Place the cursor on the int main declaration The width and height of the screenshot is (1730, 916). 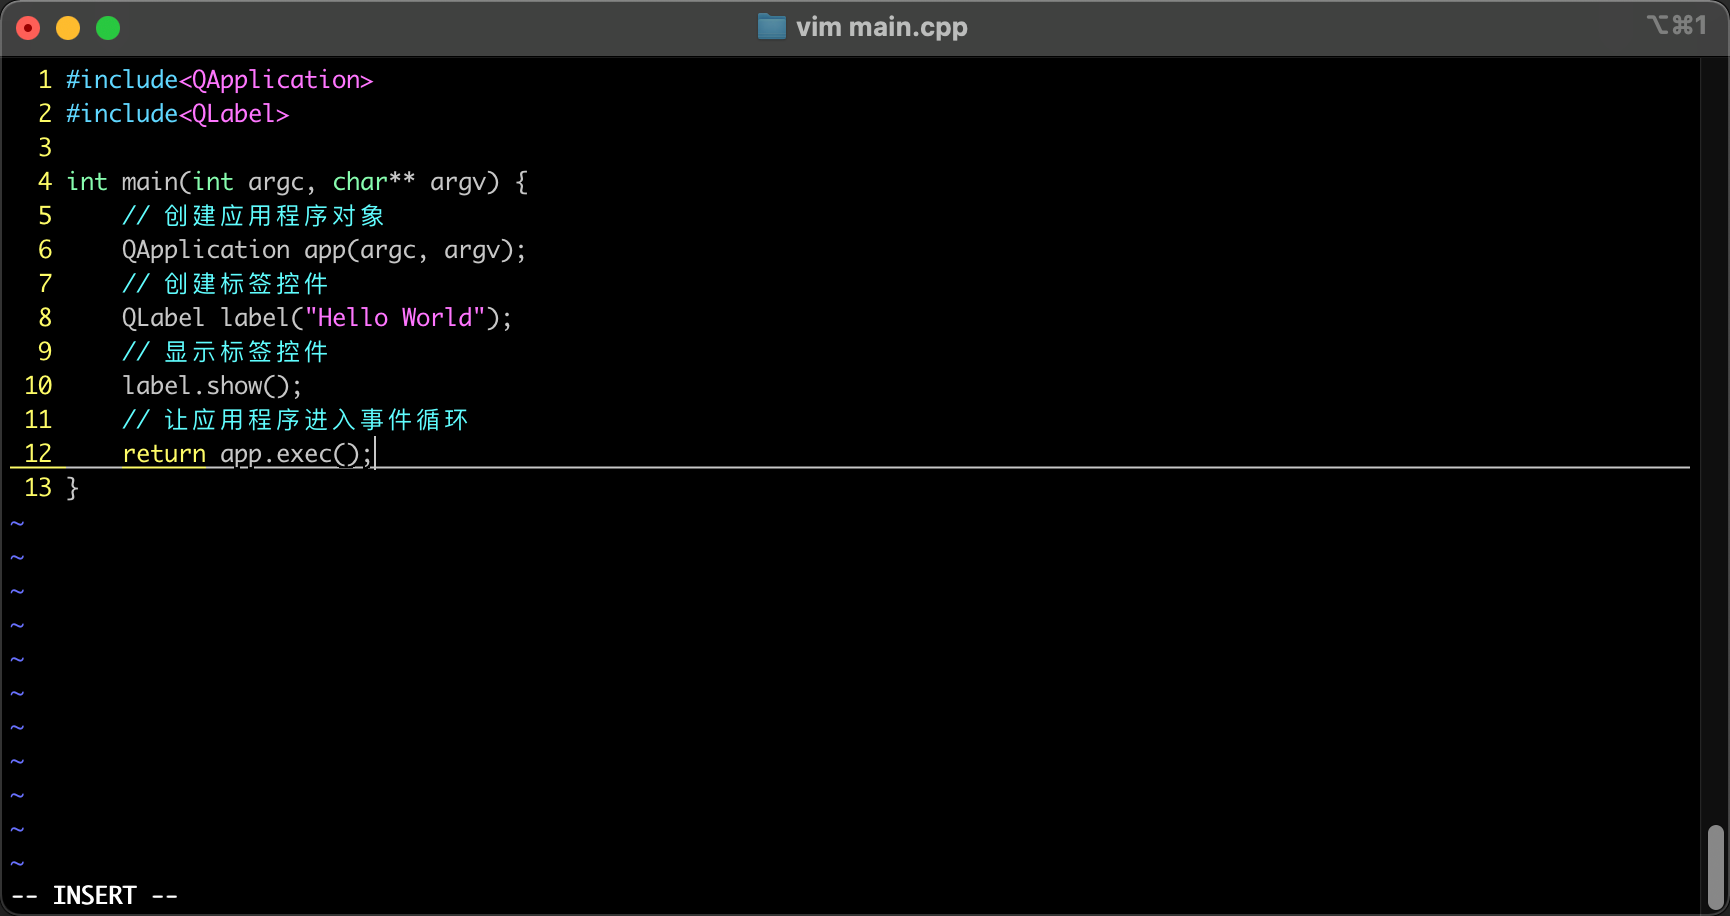click(297, 182)
